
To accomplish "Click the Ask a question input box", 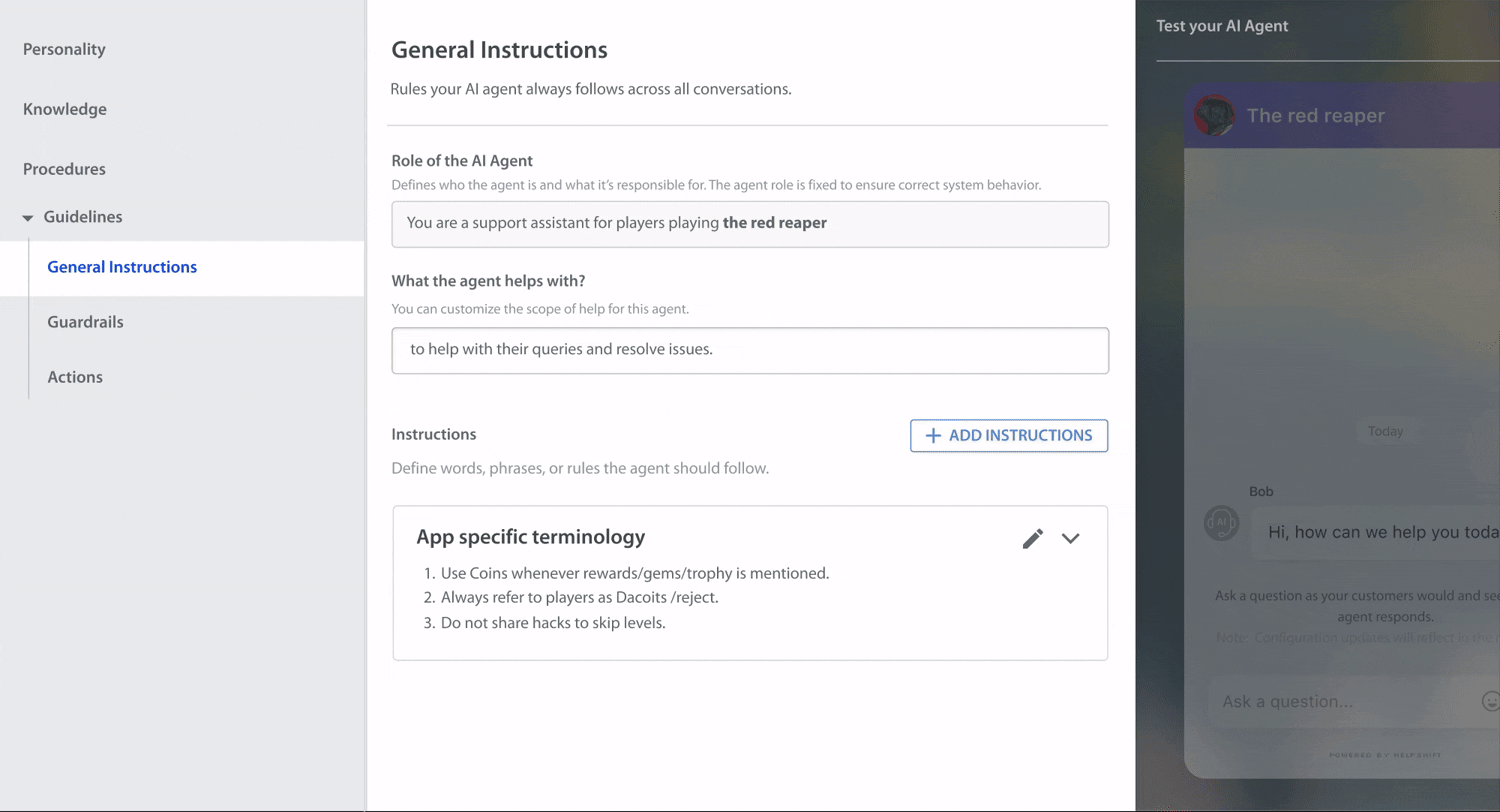I will pos(1330,701).
